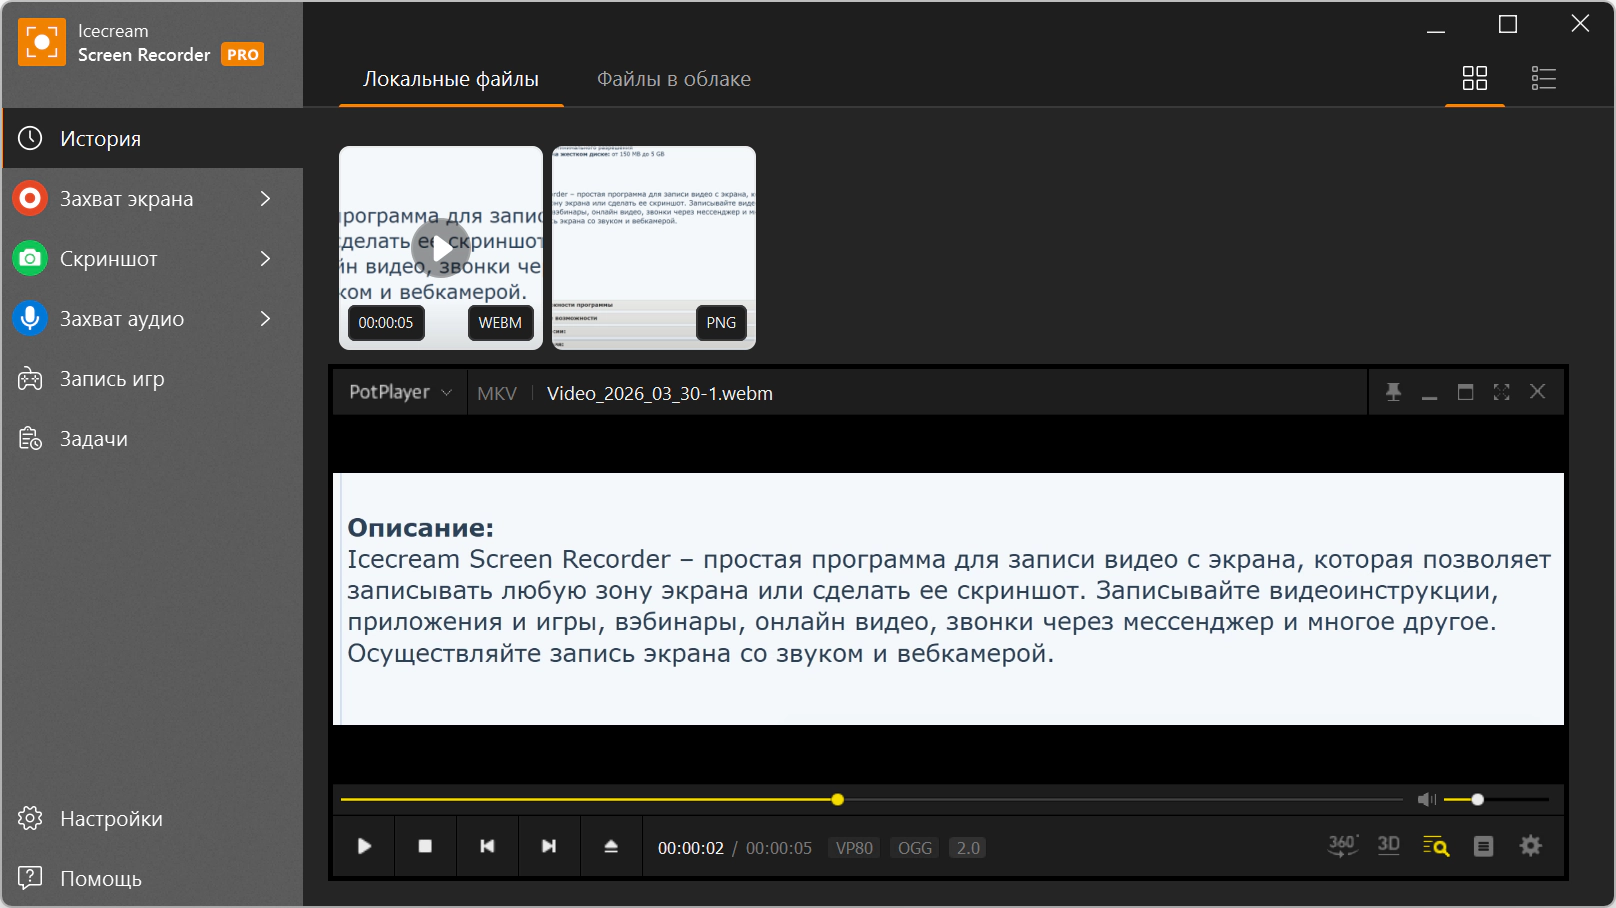This screenshot has width=1616, height=908.
Task: Click the open file eject button
Action: tap(611, 846)
